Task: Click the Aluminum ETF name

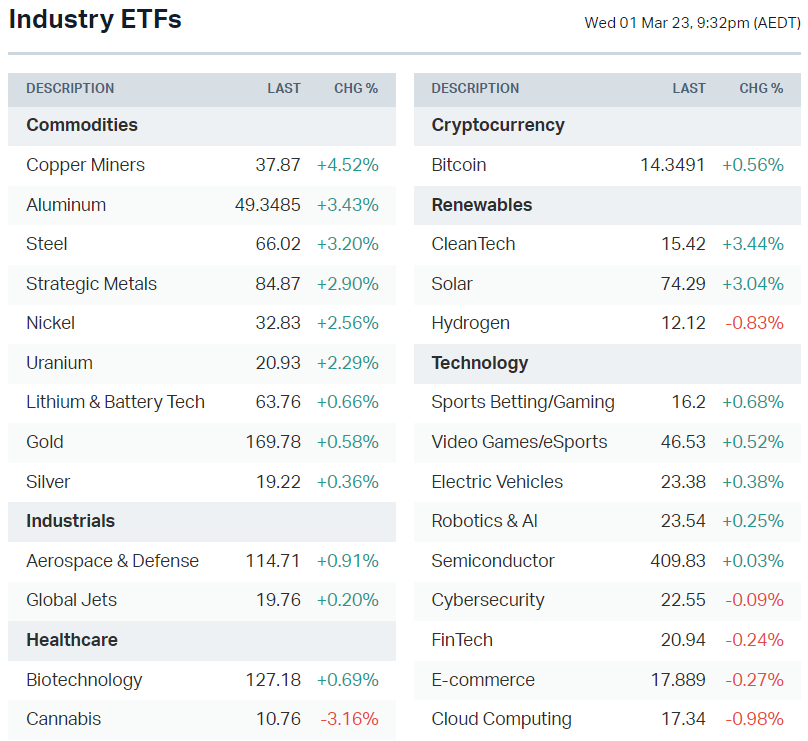Action: pyautogui.click(x=66, y=205)
